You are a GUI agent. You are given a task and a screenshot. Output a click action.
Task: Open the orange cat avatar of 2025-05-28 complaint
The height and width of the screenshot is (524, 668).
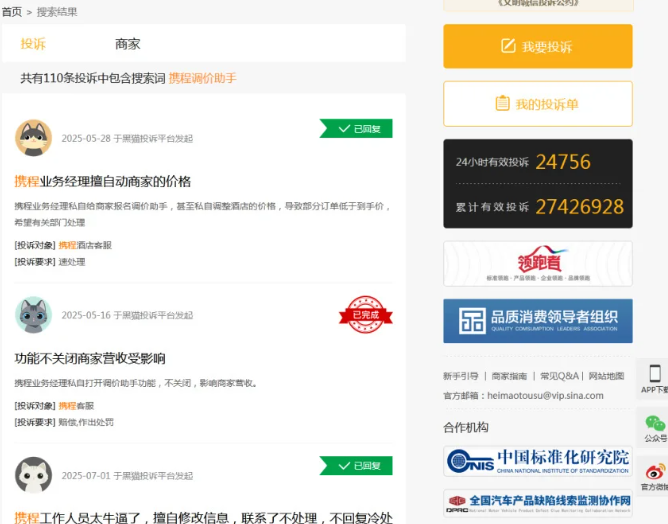33,138
